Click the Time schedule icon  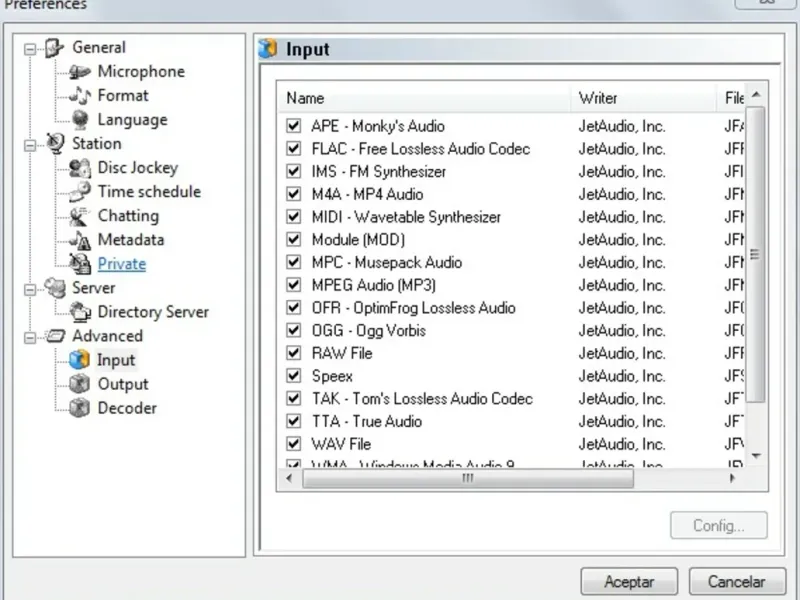coord(80,192)
